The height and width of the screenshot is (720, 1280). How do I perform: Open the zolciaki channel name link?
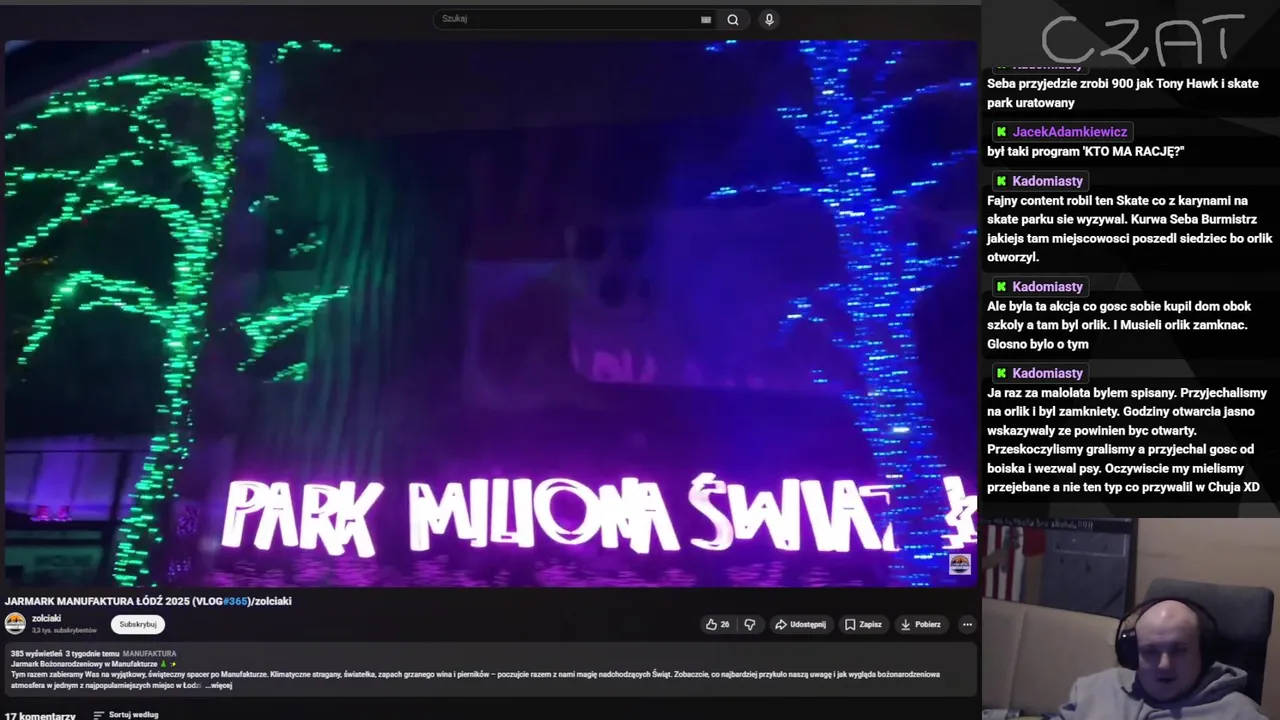46,618
